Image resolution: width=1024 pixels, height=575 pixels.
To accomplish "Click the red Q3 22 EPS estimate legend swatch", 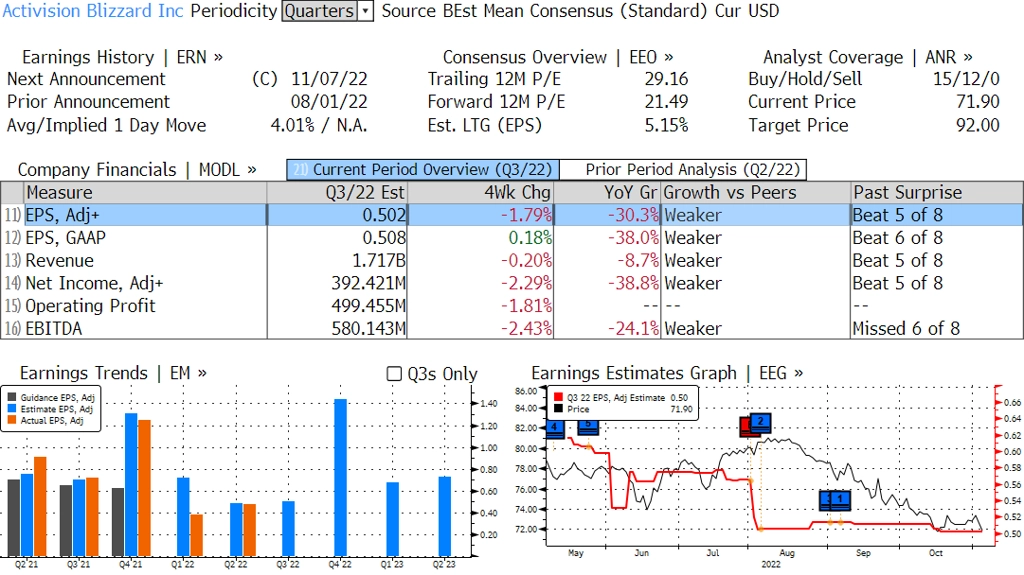I will tap(558, 397).
